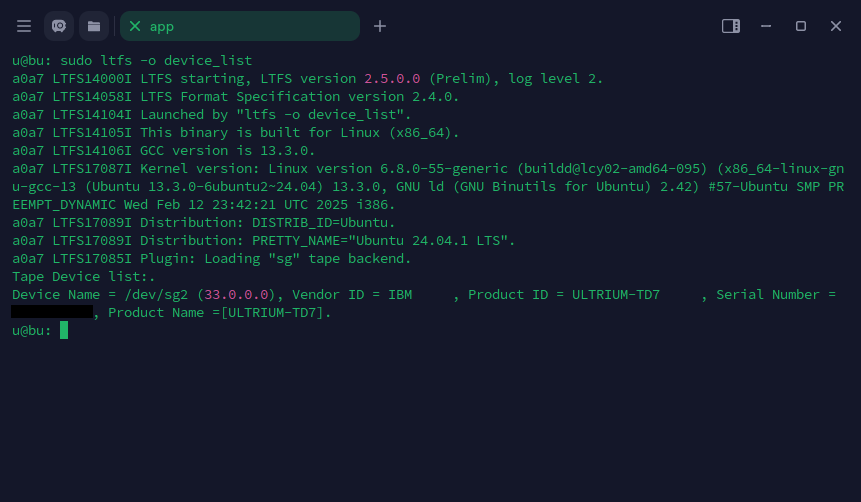
Task: Open the file browser folder icon
Action: coord(94,26)
